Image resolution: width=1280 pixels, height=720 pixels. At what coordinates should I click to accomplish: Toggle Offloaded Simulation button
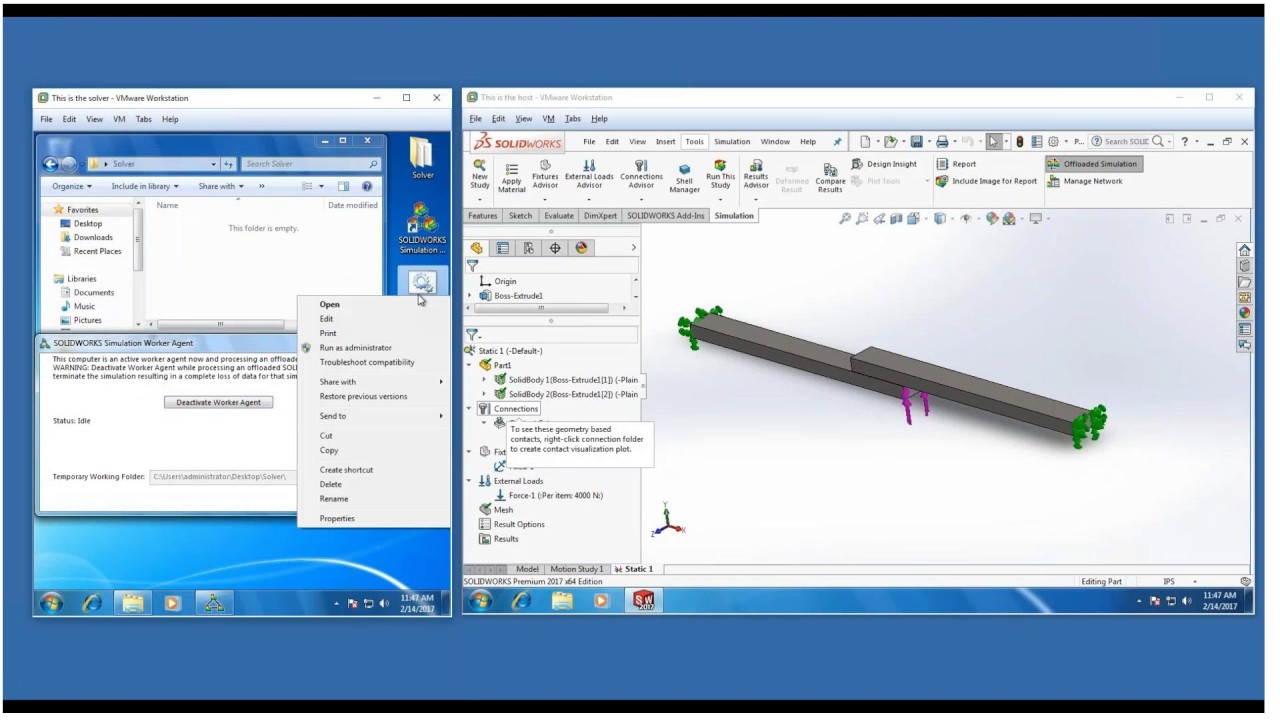tap(1093, 164)
